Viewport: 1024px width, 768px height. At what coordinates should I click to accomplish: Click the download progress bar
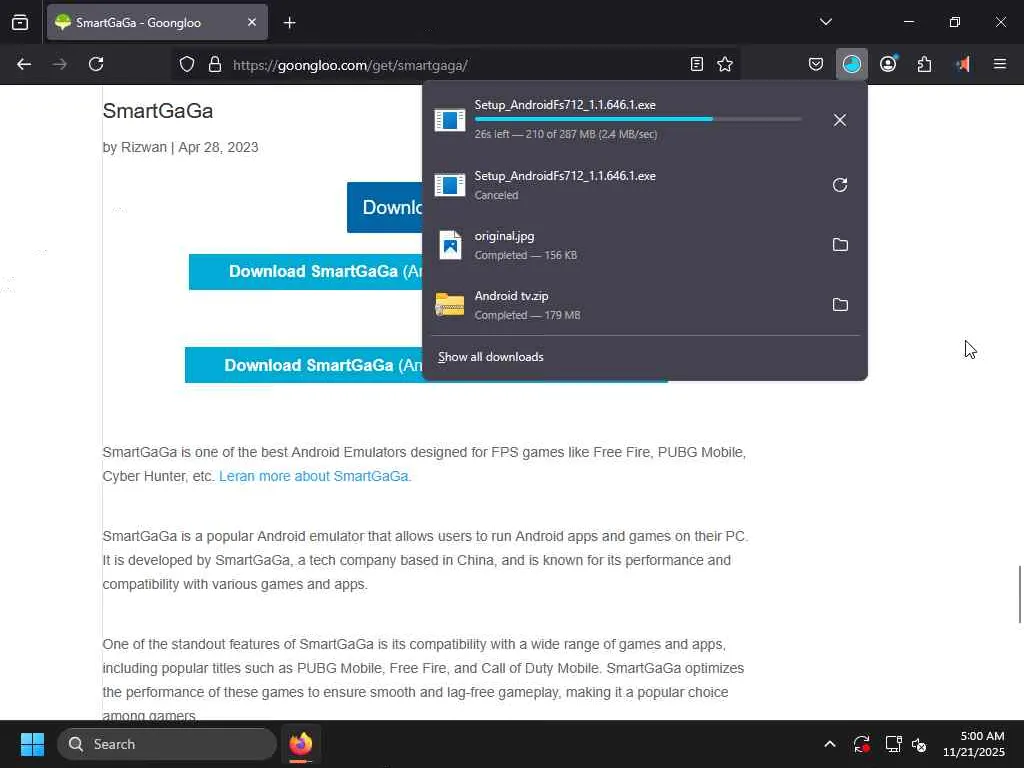(x=637, y=119)
